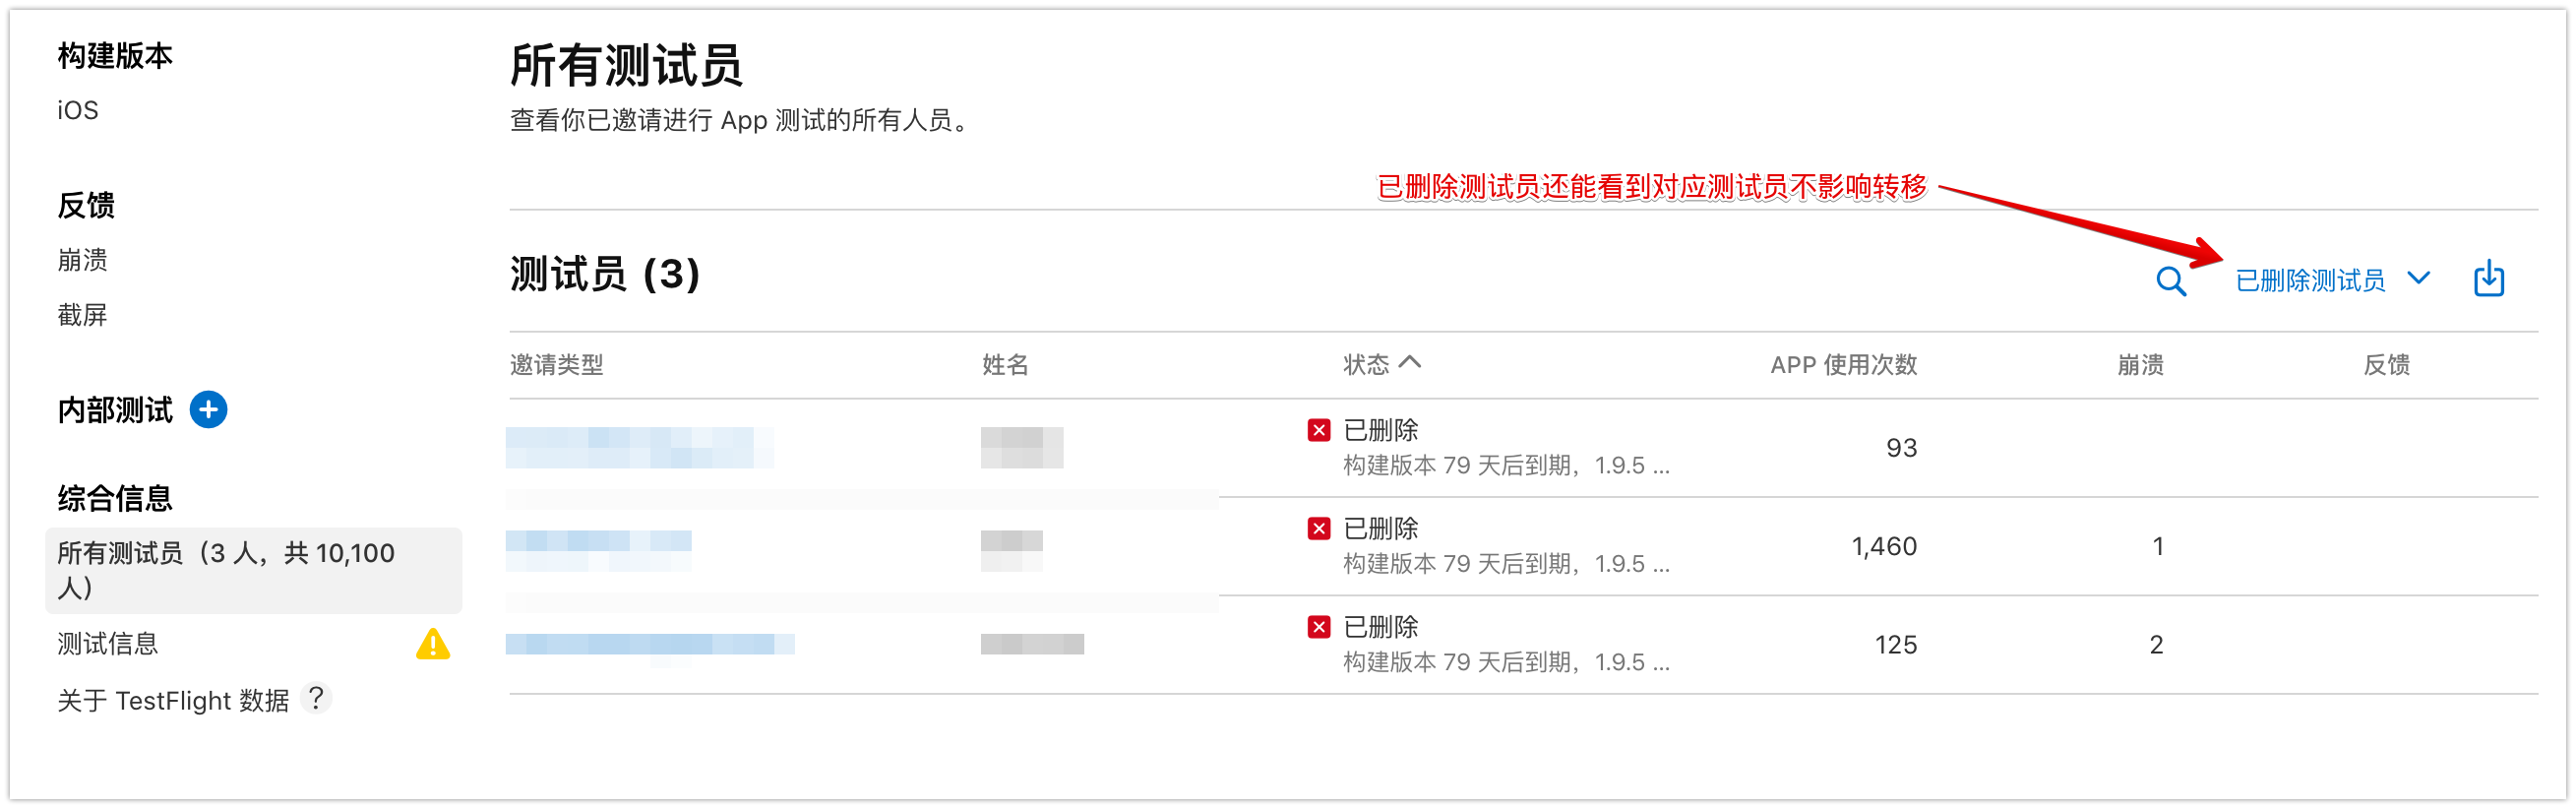Click the 邀请类型 column header

(556, 365)
